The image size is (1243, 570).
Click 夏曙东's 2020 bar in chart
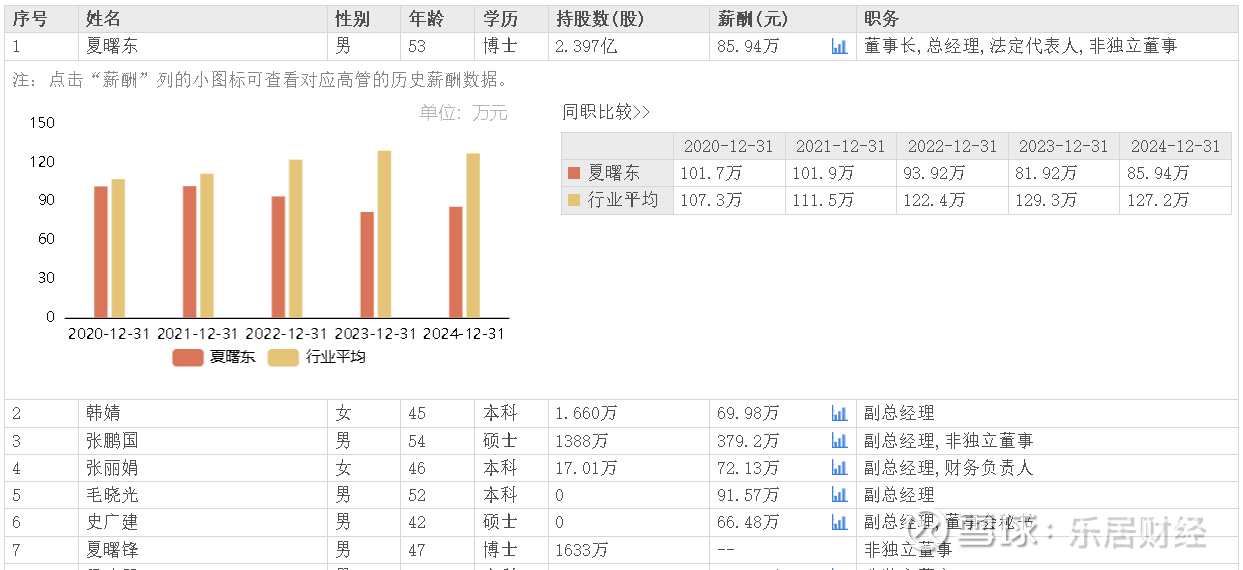(x=101, y=252)
